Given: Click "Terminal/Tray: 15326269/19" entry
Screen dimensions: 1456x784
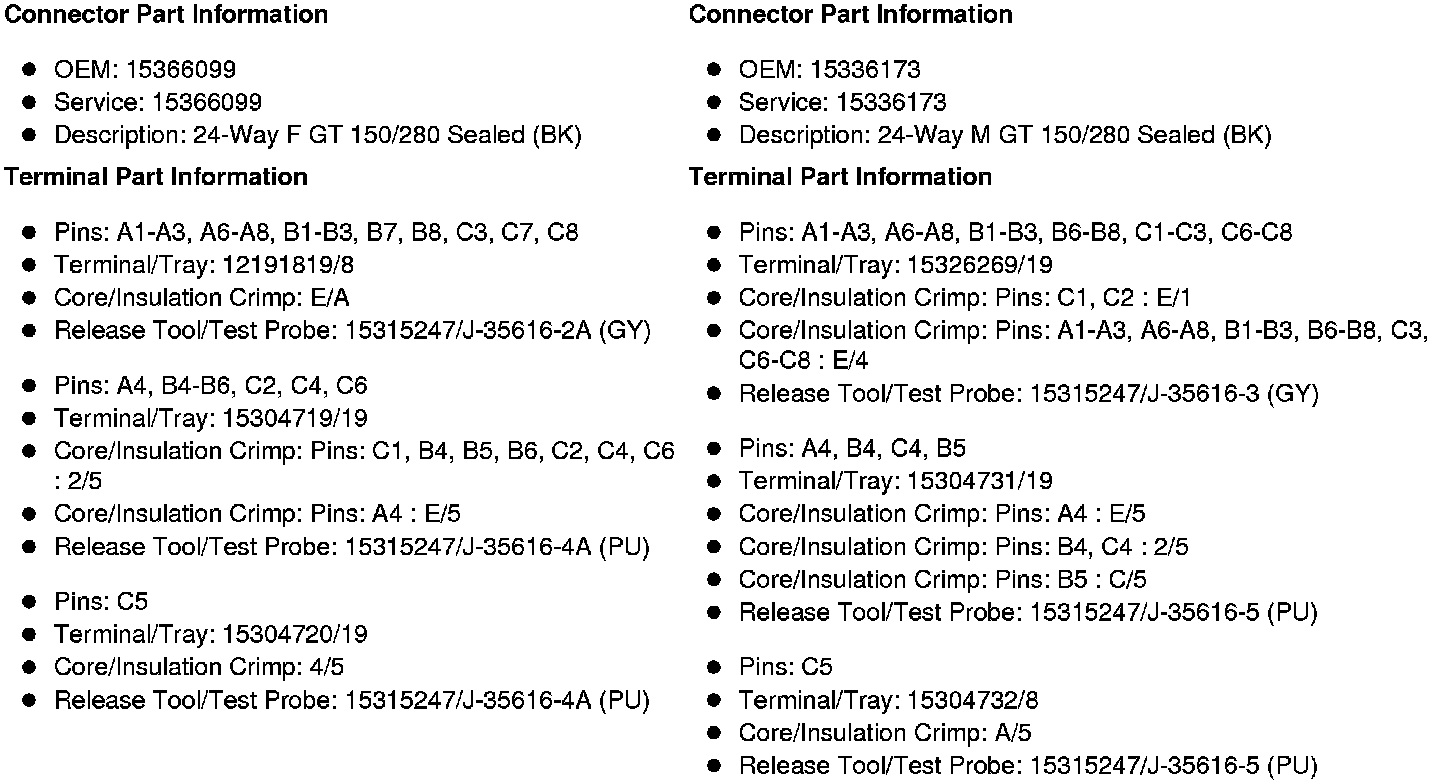Looking at the screenshot, I should pos(895,266).
